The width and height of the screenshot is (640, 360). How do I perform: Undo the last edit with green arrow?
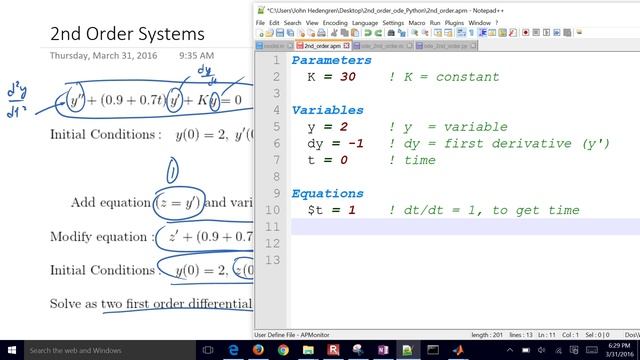coord(368,33)
